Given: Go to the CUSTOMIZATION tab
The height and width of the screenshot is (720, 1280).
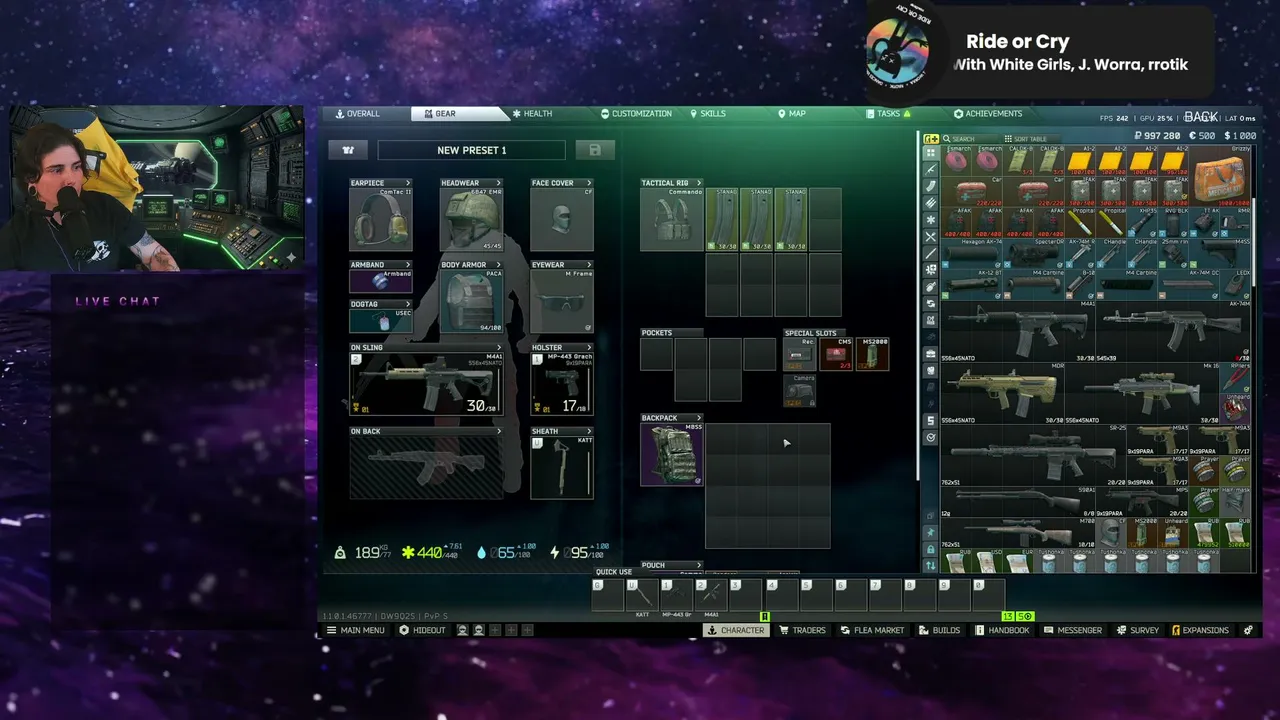Looking at the screenshot, I should [636, 114].
